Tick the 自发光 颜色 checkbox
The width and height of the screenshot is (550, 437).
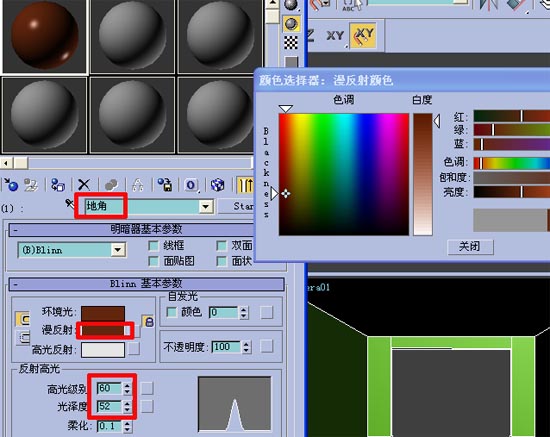pyautogui.click(x=171, y=312)
